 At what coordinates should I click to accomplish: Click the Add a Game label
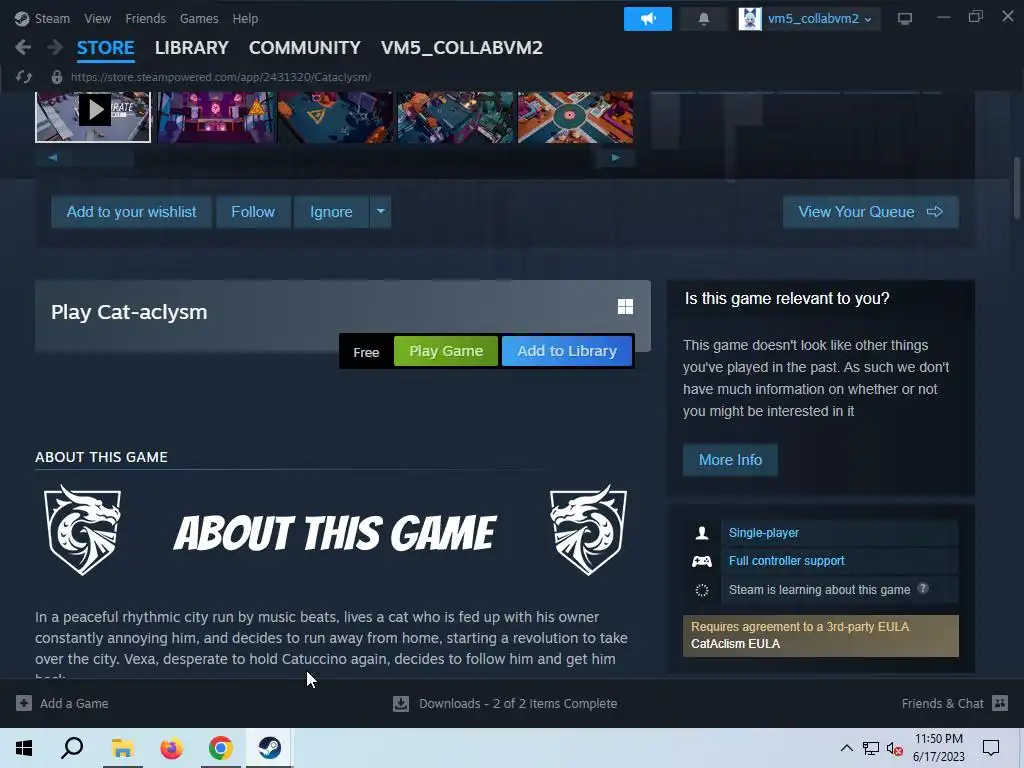click(x=74, y=703)
